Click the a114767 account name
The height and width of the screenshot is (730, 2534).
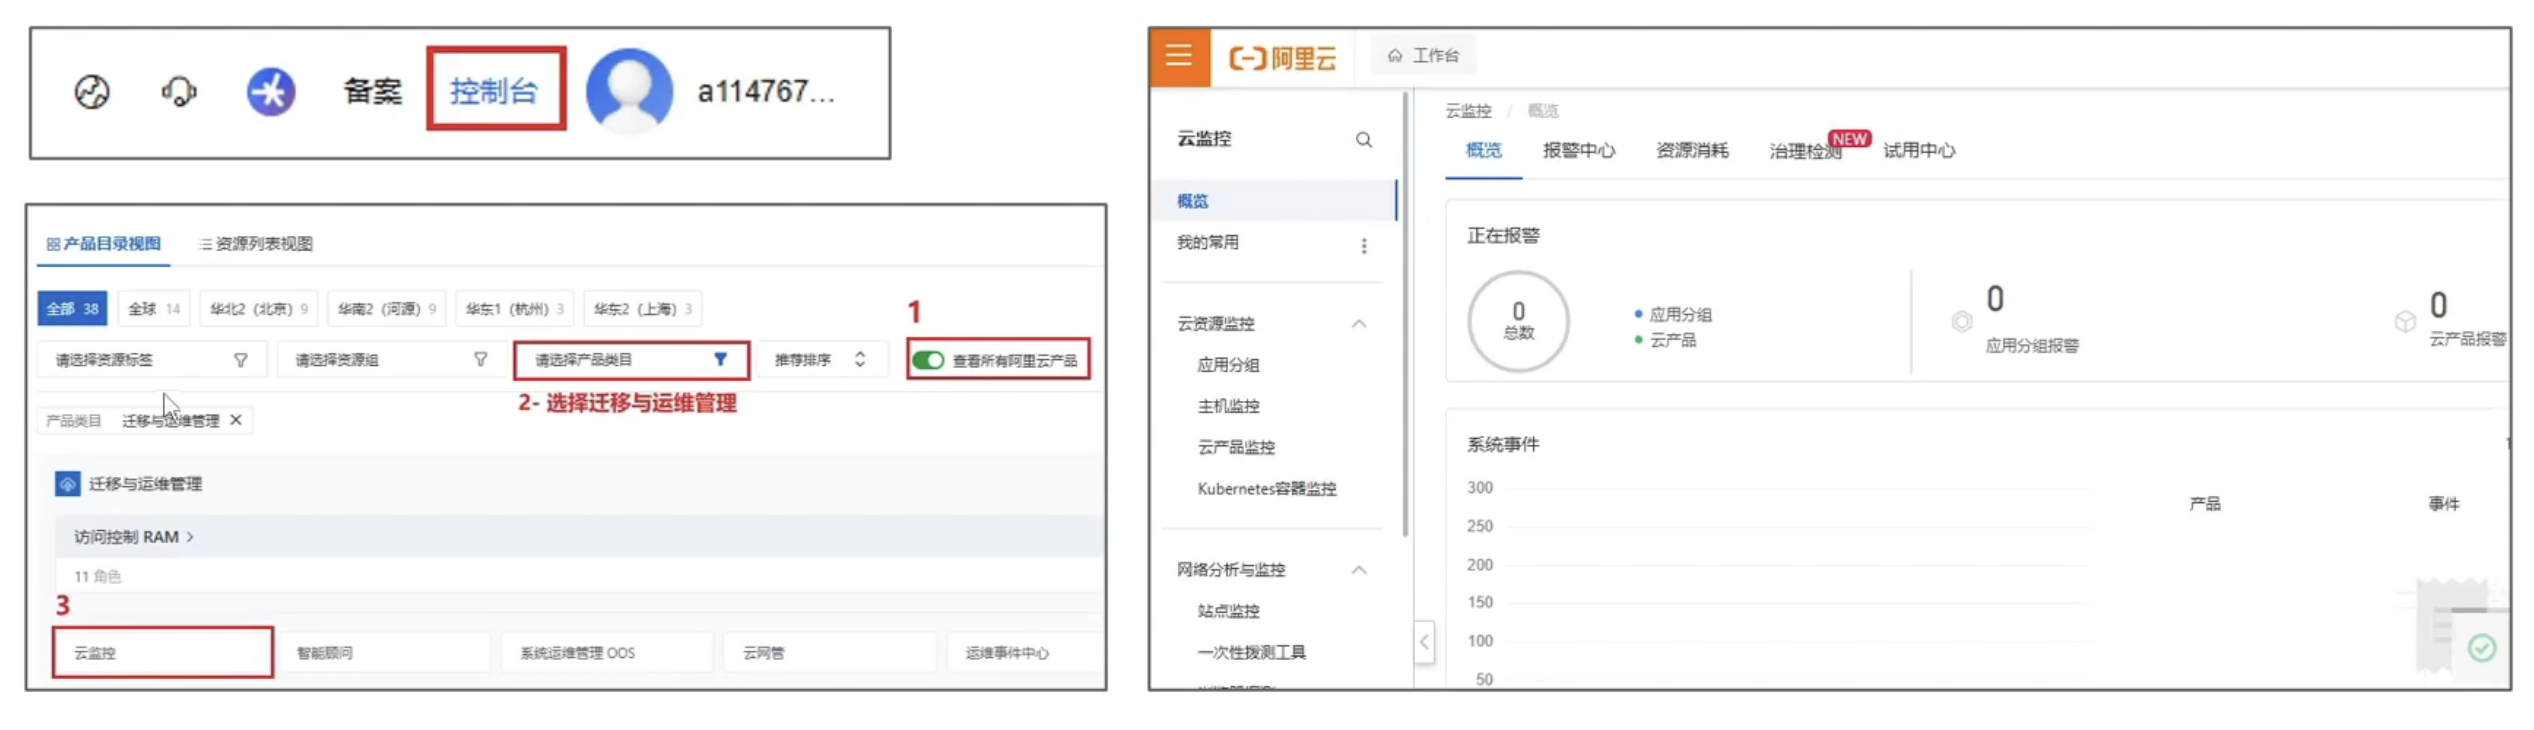[x=766, y=91]
